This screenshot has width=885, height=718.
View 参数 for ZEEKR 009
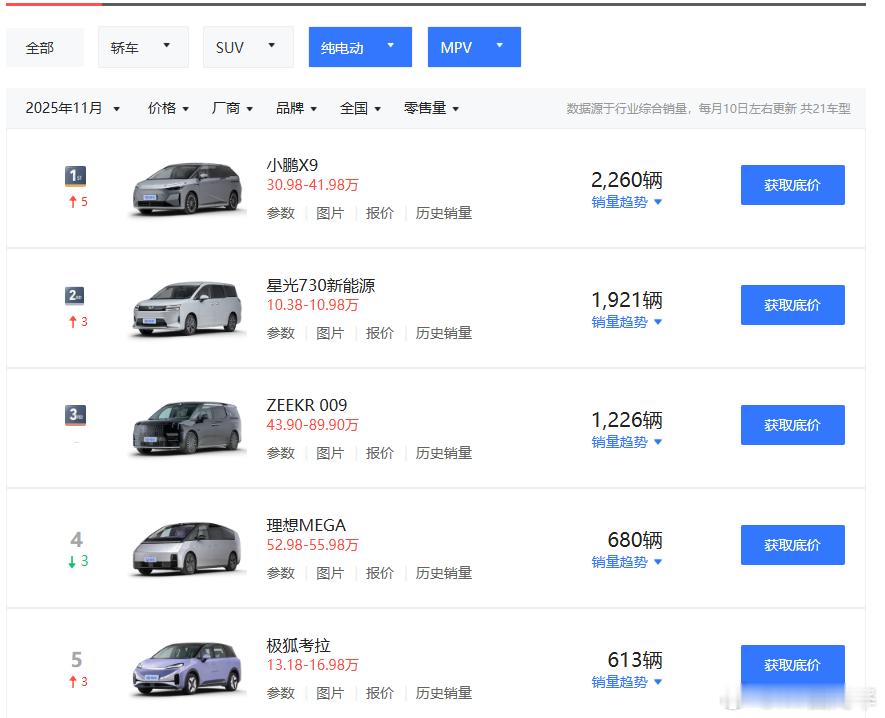(281, 453)
